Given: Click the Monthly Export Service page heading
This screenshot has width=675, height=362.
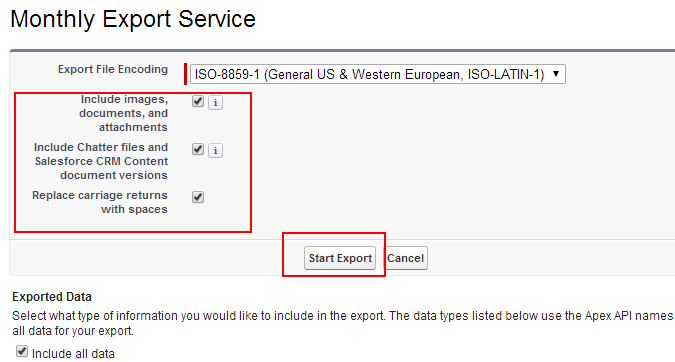Looking at the screenshot, I should click(133, 19).
